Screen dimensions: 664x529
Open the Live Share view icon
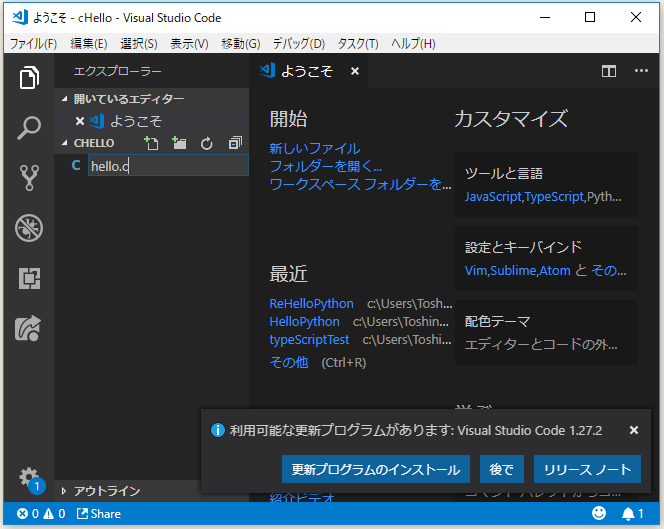pos(28,329)
